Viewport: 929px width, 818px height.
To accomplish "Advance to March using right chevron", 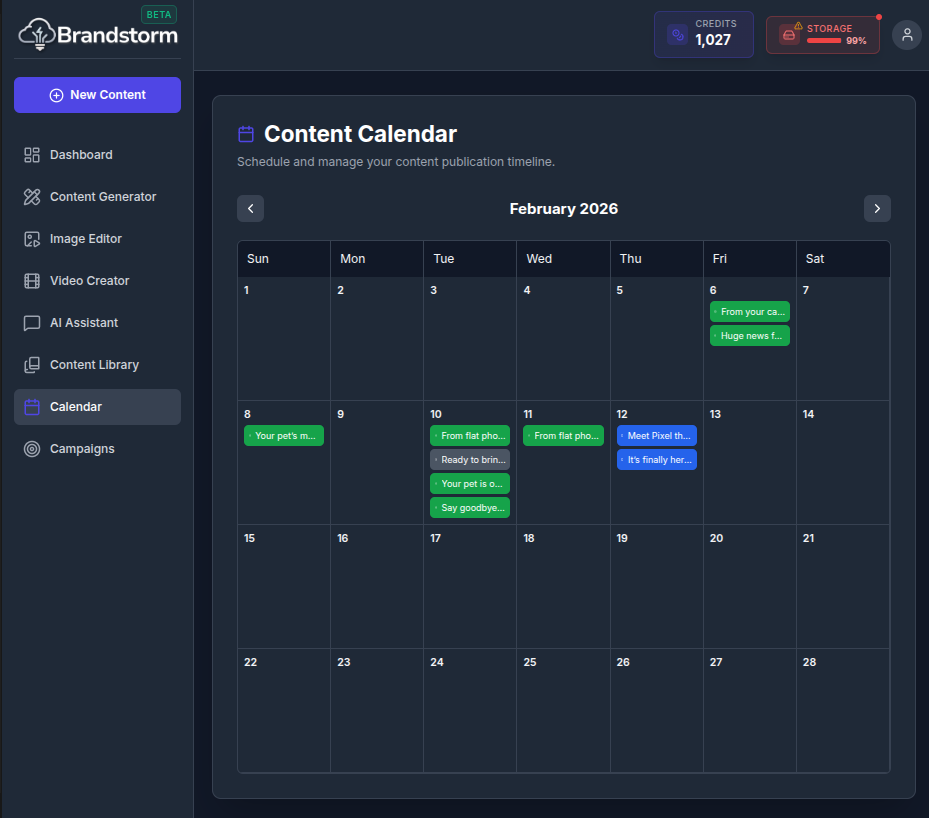I will (877, 208).
